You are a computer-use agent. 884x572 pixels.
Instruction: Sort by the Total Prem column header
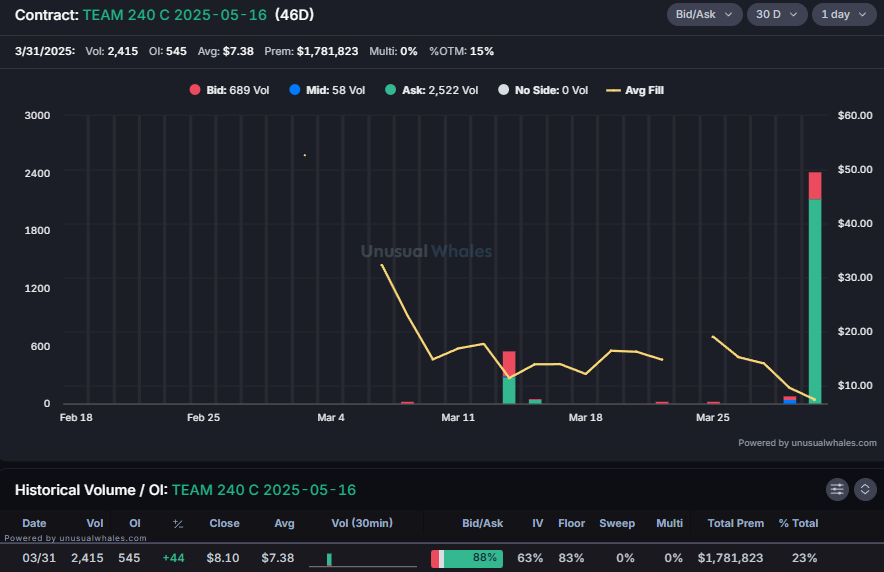[736, 523]
